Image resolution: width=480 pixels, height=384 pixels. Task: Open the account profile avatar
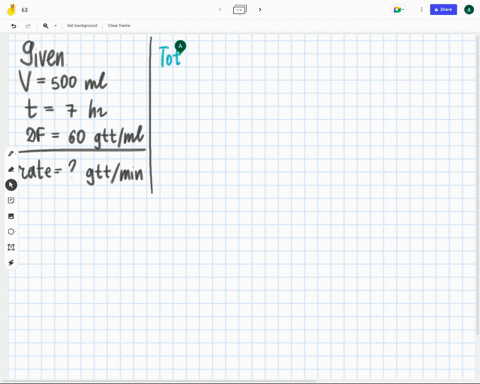coord(469,10)
